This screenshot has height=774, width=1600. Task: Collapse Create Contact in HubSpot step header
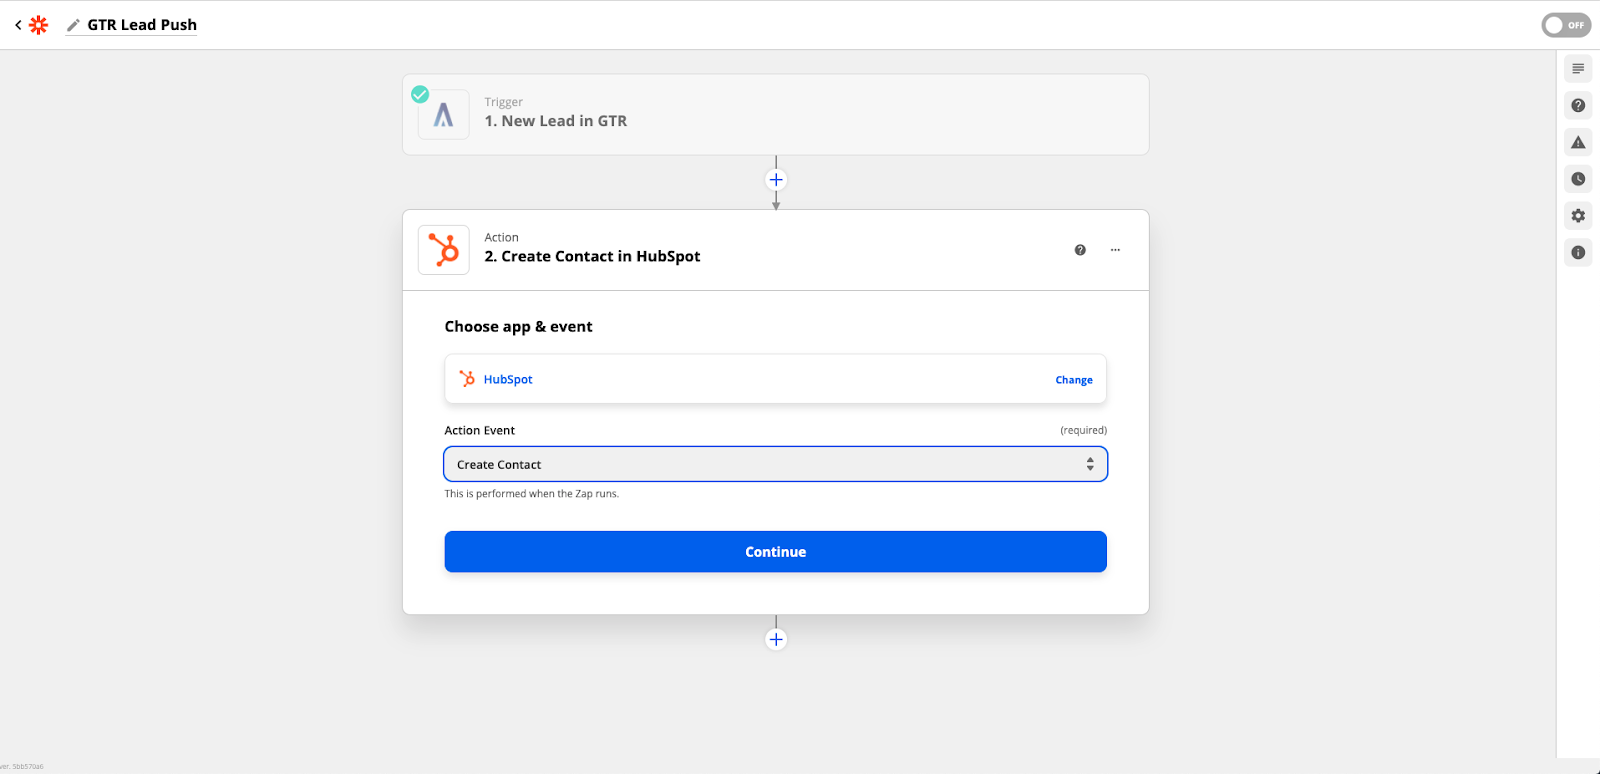775,250
